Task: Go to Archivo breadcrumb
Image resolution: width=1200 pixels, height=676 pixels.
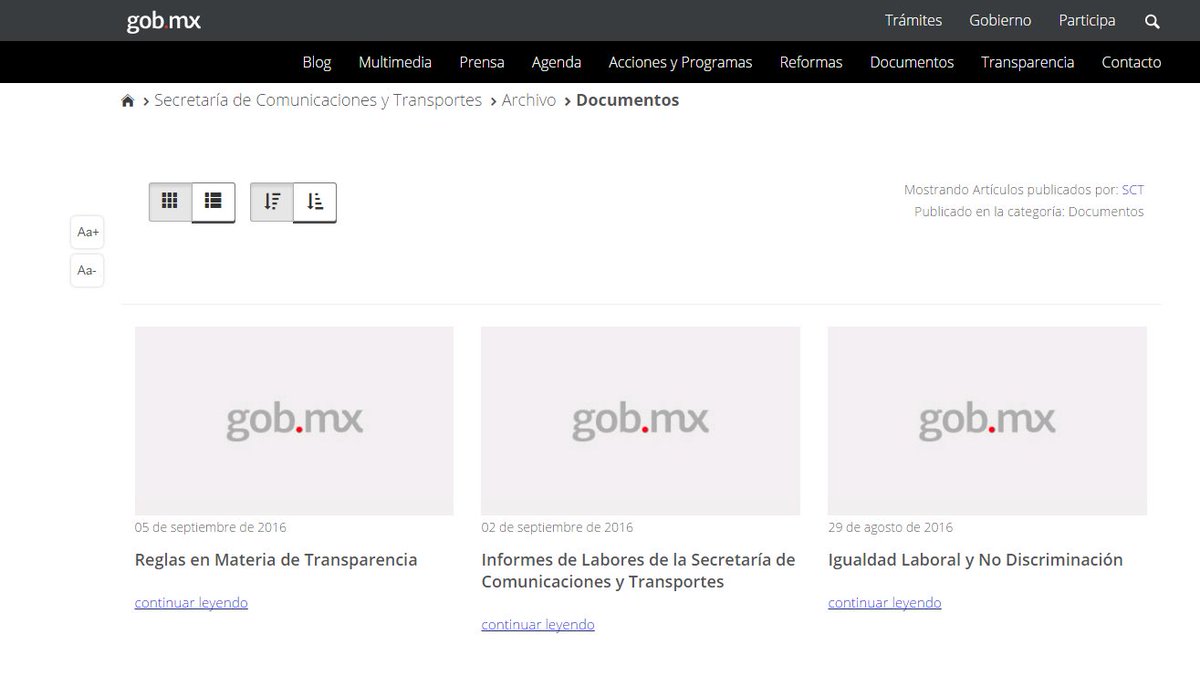Action: [529, 100]
